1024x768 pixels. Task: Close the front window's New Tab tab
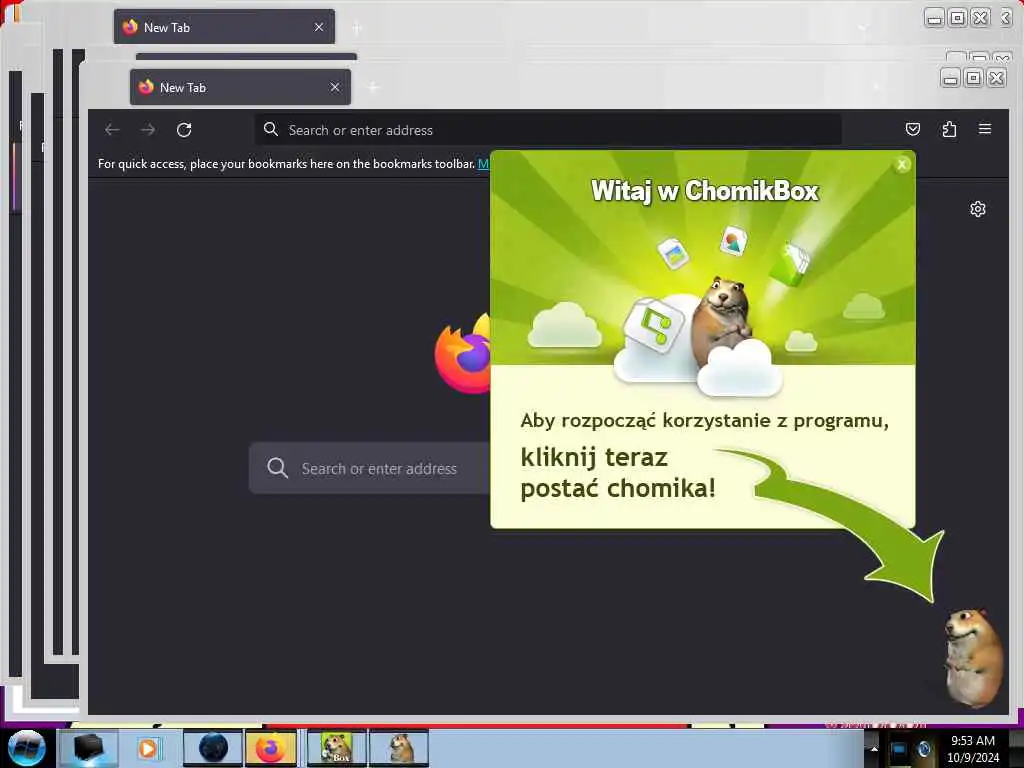click(335, 88)
